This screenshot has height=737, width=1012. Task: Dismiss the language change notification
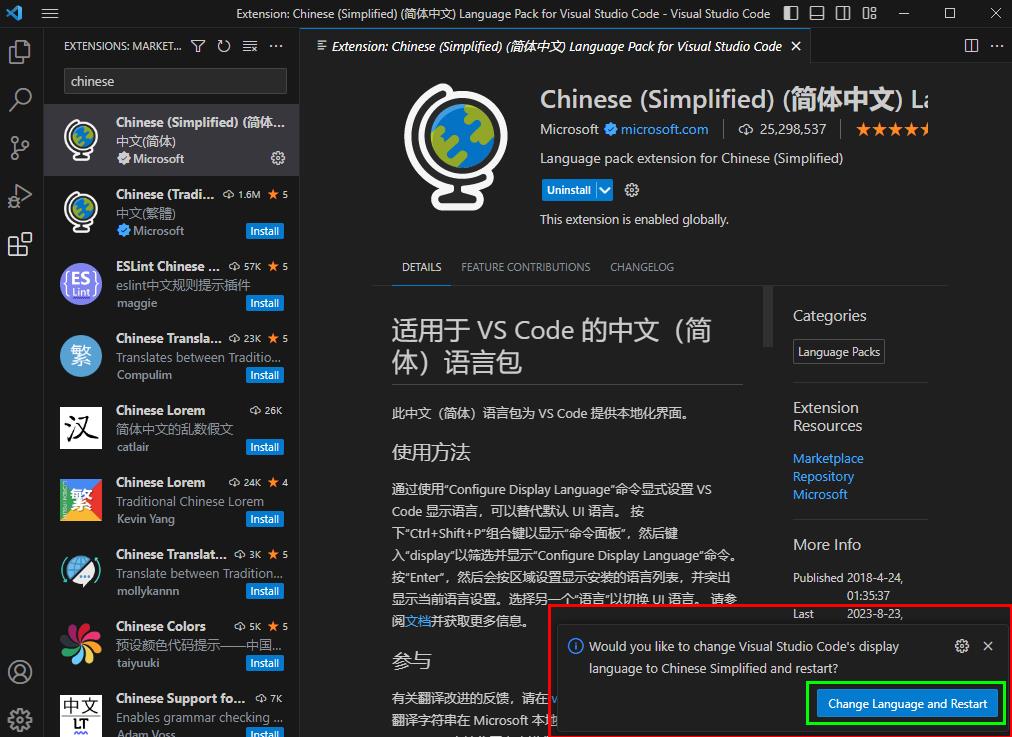tap(988, 646)
